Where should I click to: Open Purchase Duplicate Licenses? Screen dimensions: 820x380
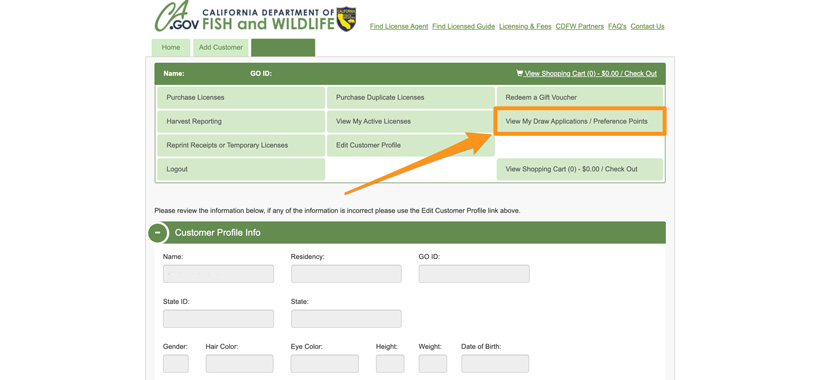(411, 98)
